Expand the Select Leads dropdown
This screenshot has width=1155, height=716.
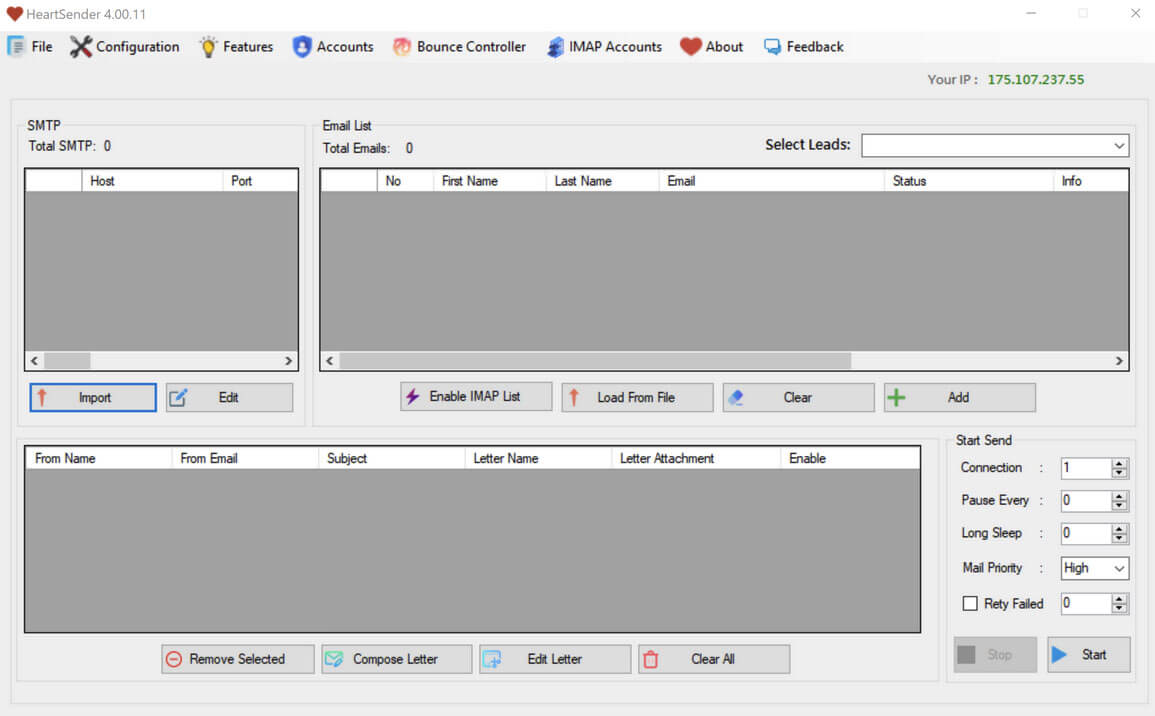tap(1119, 145)
